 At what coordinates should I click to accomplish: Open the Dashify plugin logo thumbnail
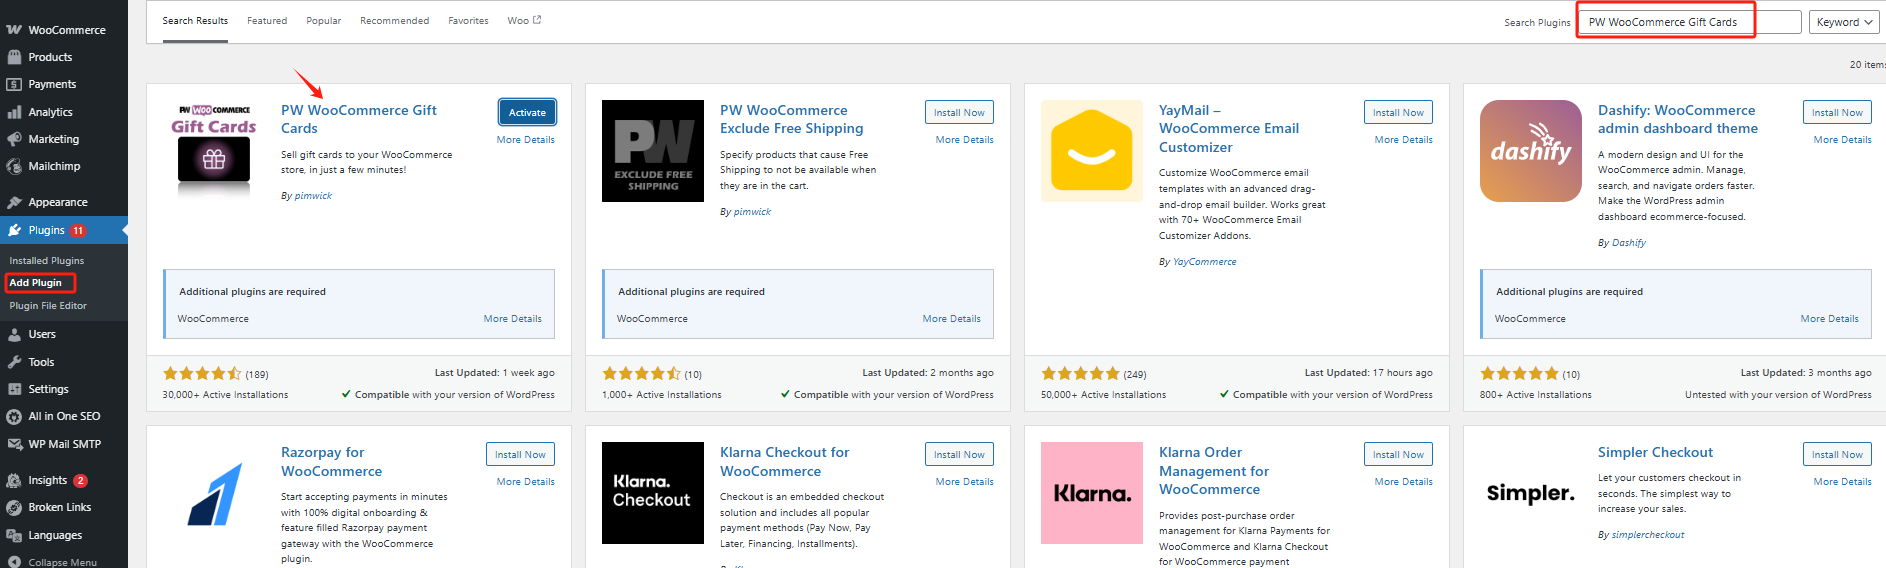click(1530, 151)
